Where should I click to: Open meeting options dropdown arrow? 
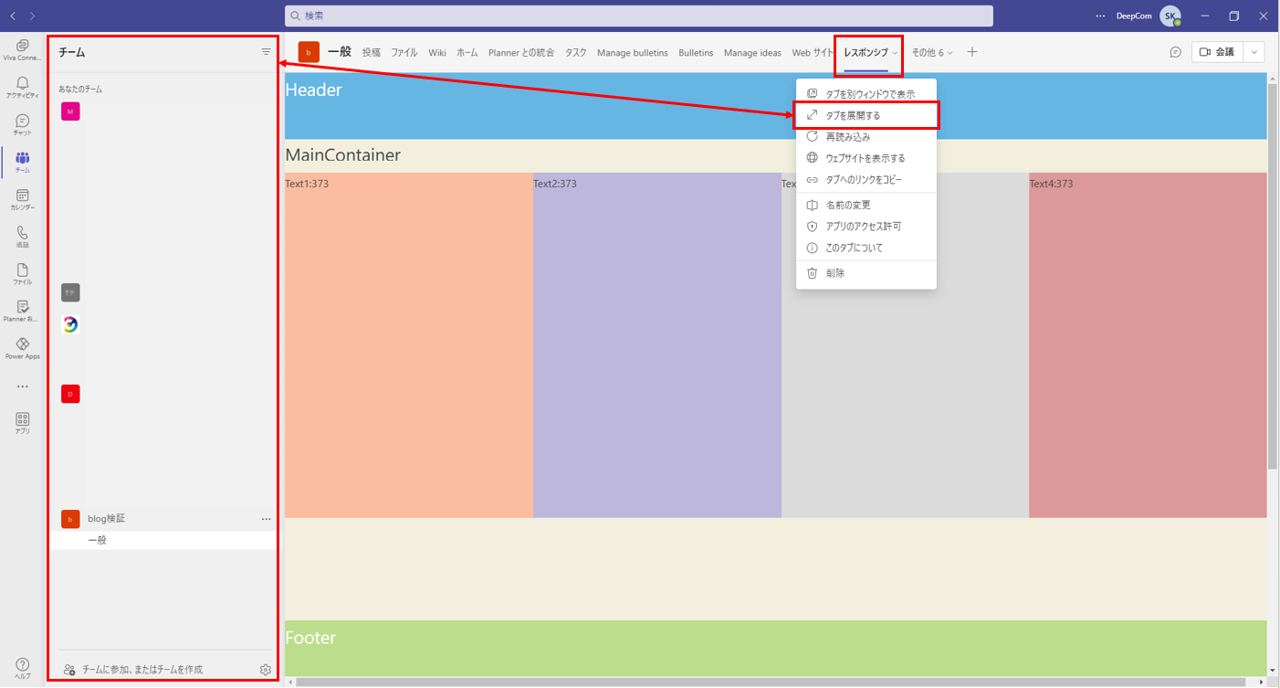[1254, 52]
